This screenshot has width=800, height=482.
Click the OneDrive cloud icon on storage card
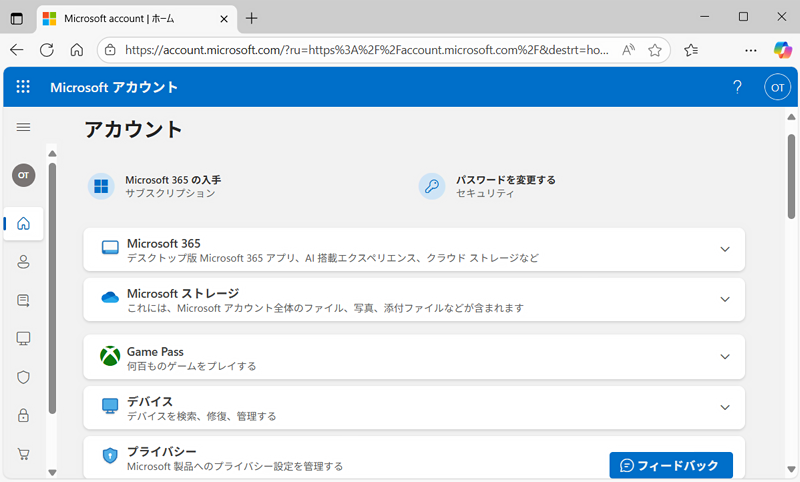110,298
